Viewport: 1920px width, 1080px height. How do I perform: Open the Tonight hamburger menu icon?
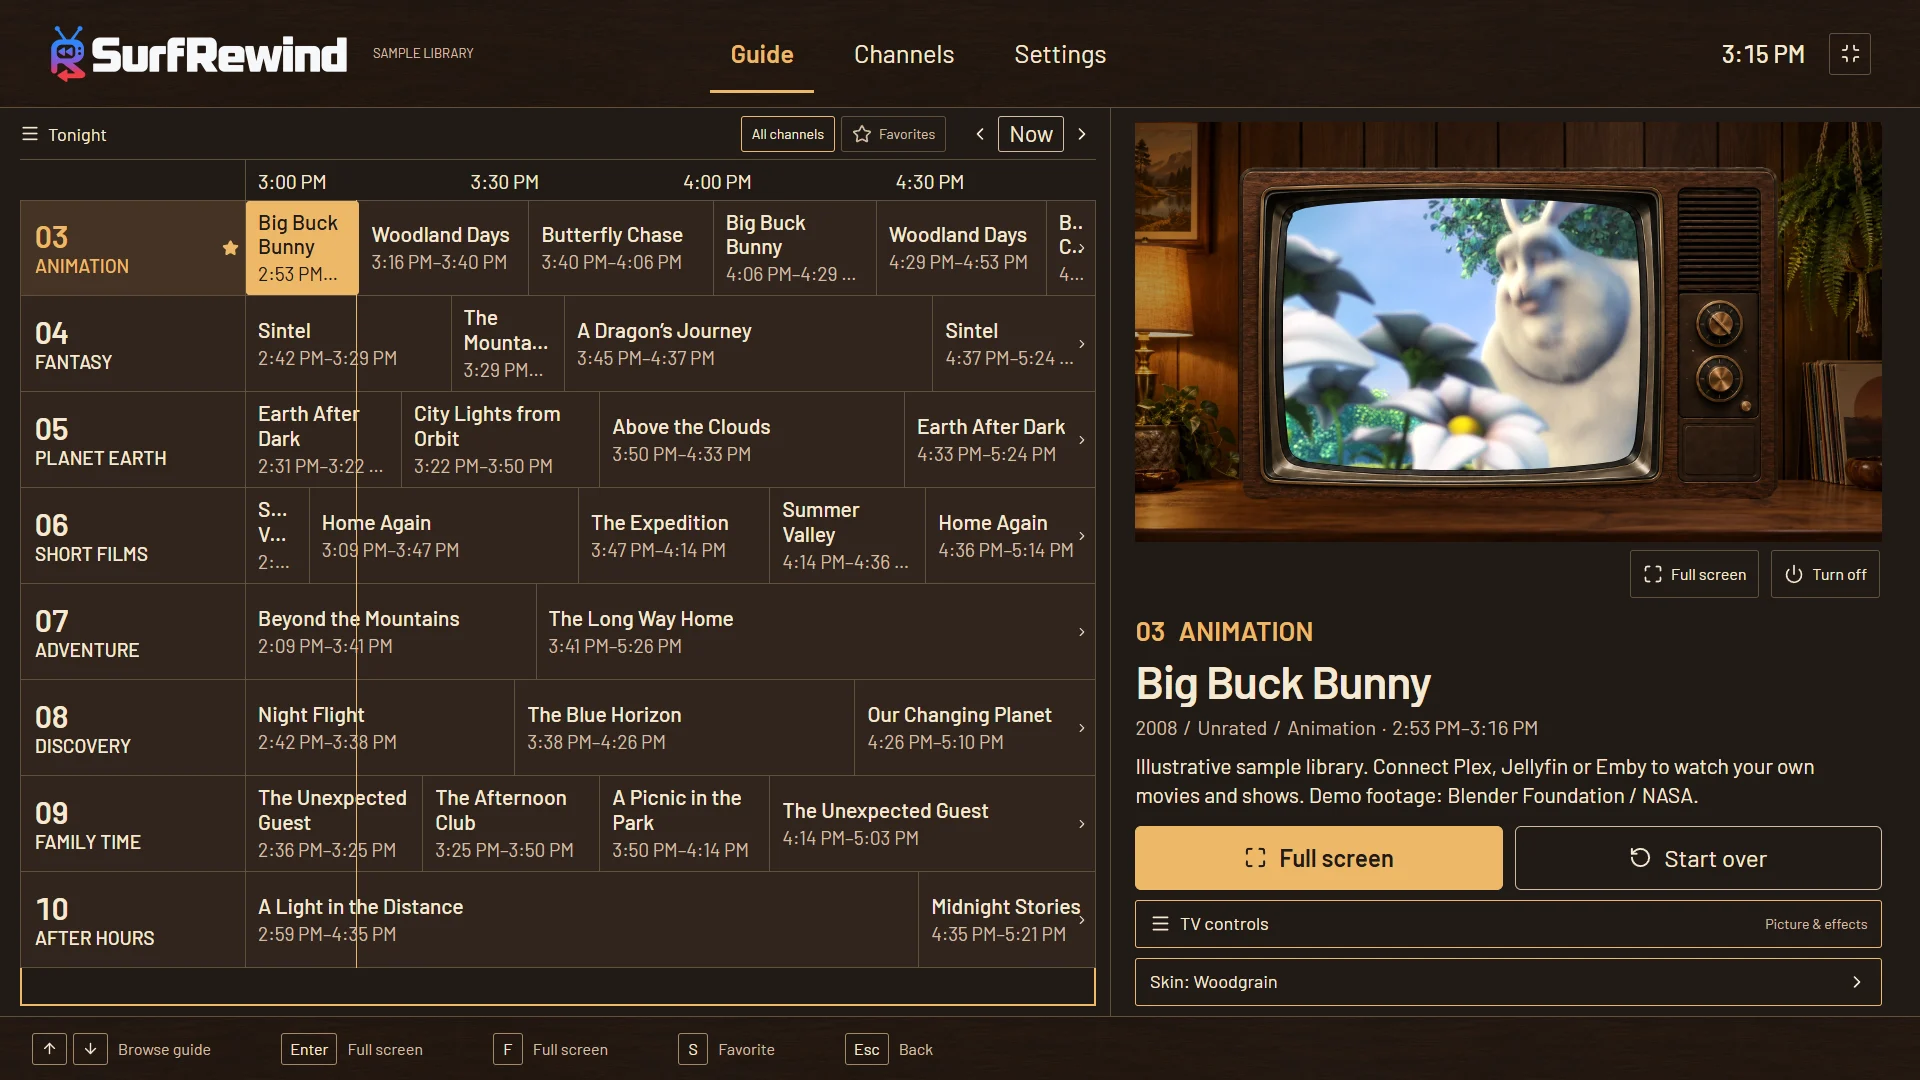click(30, 134)
